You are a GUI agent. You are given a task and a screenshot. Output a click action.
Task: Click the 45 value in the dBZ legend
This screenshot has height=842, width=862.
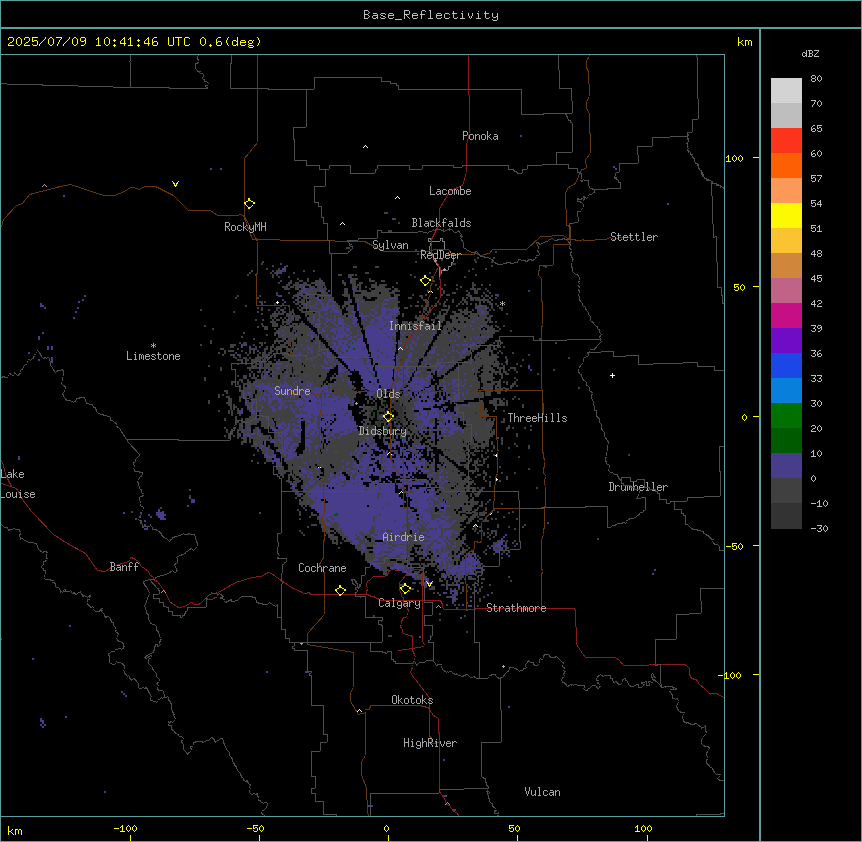point(816,279)
